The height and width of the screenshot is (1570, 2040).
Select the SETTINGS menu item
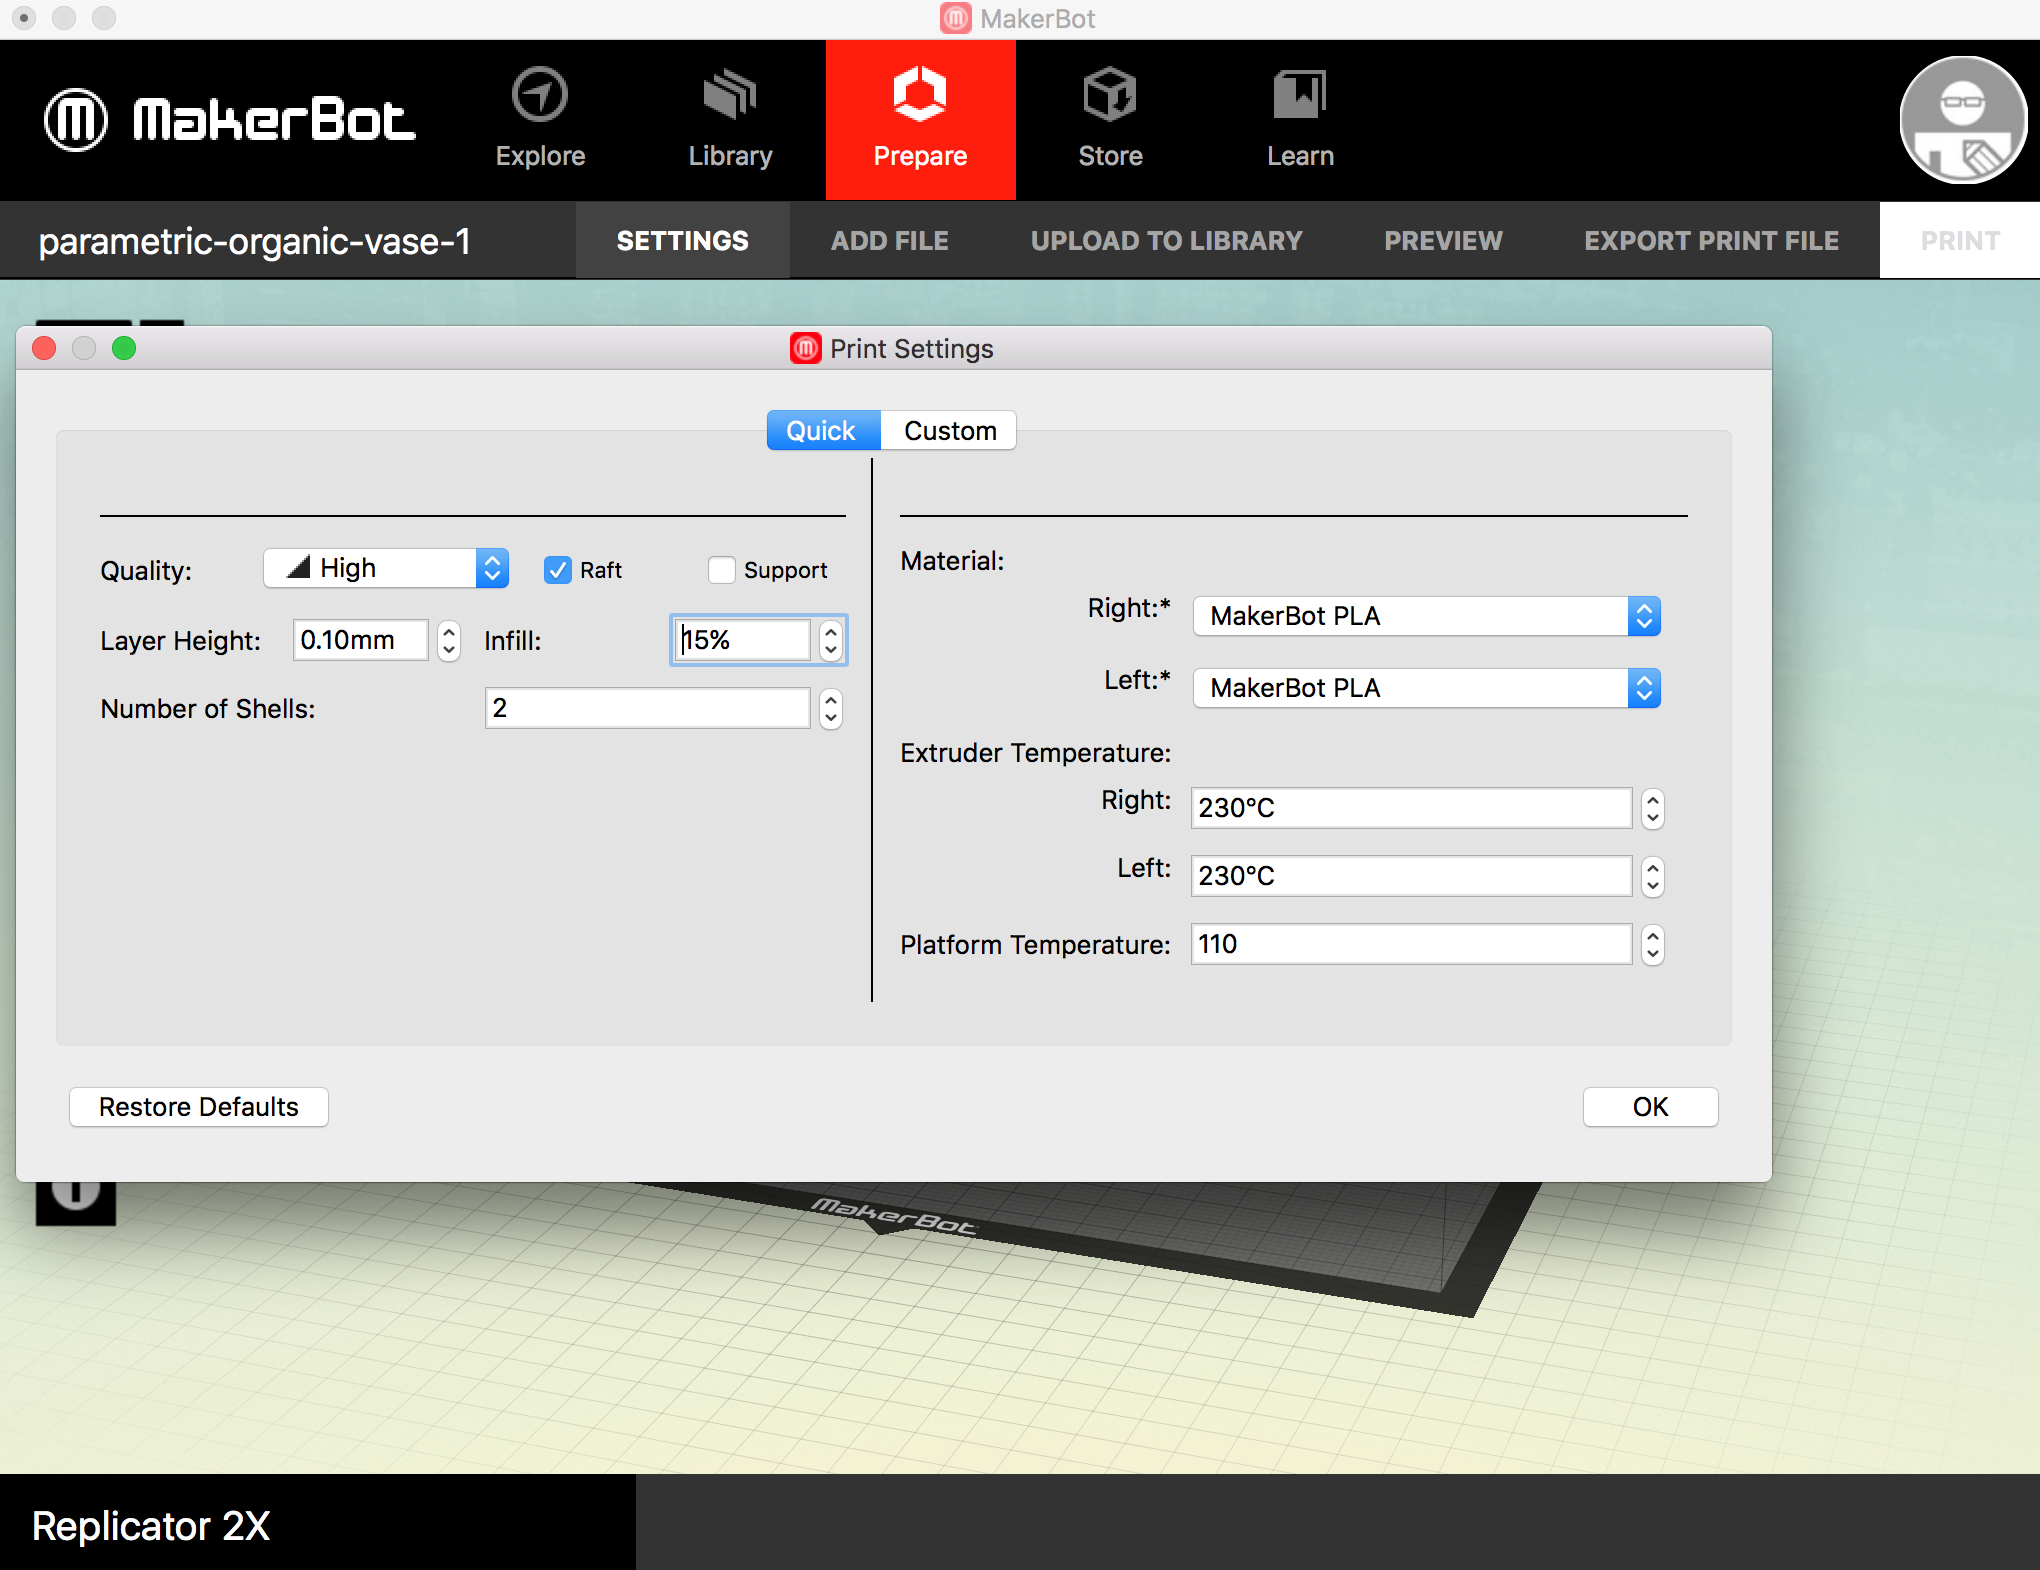(682, 240)
